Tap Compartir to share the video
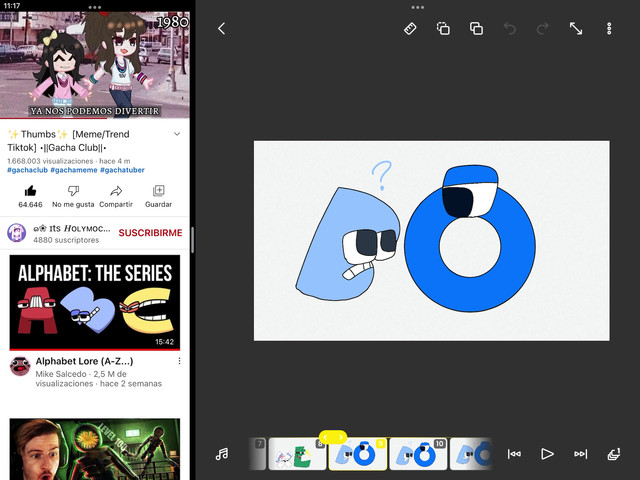This screenshot has width=640, height=480. [x=116, y=196]
